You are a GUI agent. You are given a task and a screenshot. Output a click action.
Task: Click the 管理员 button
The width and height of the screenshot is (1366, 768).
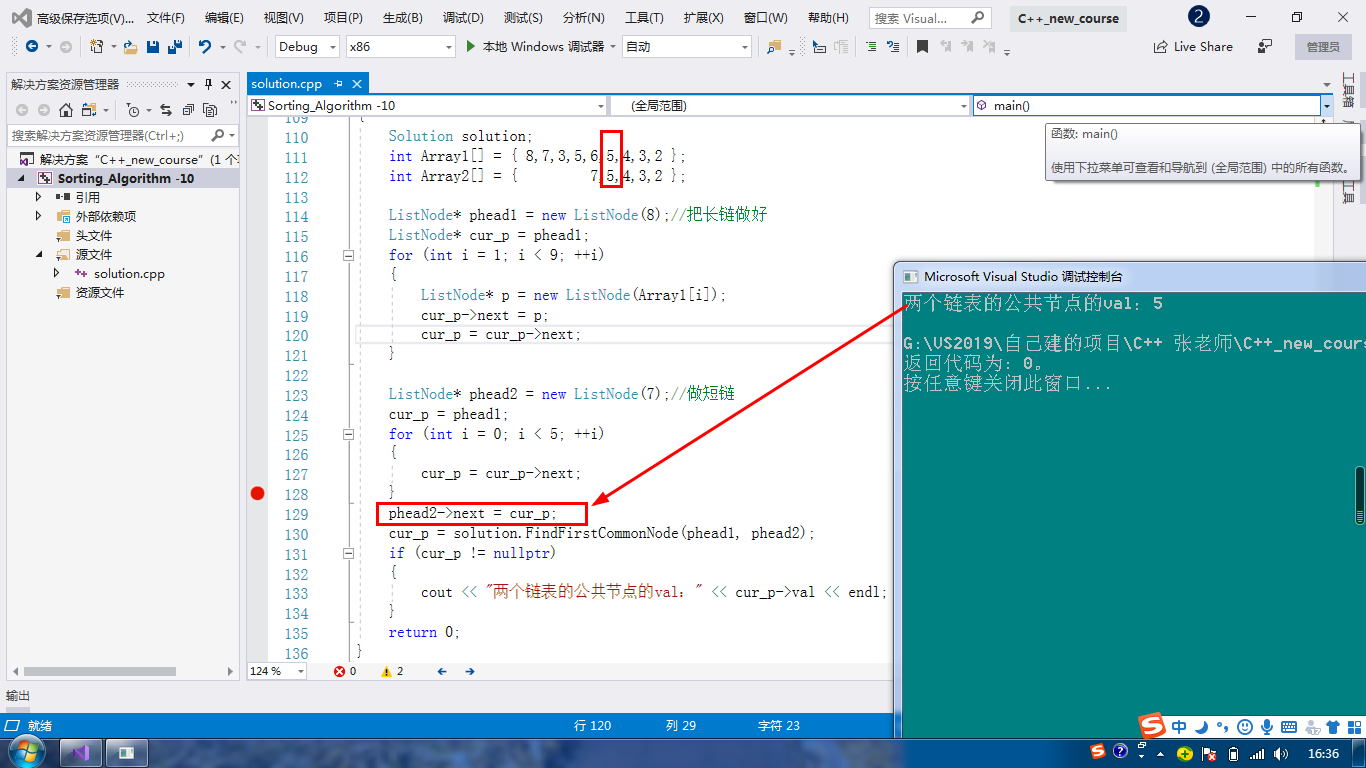click(1323, 46)
